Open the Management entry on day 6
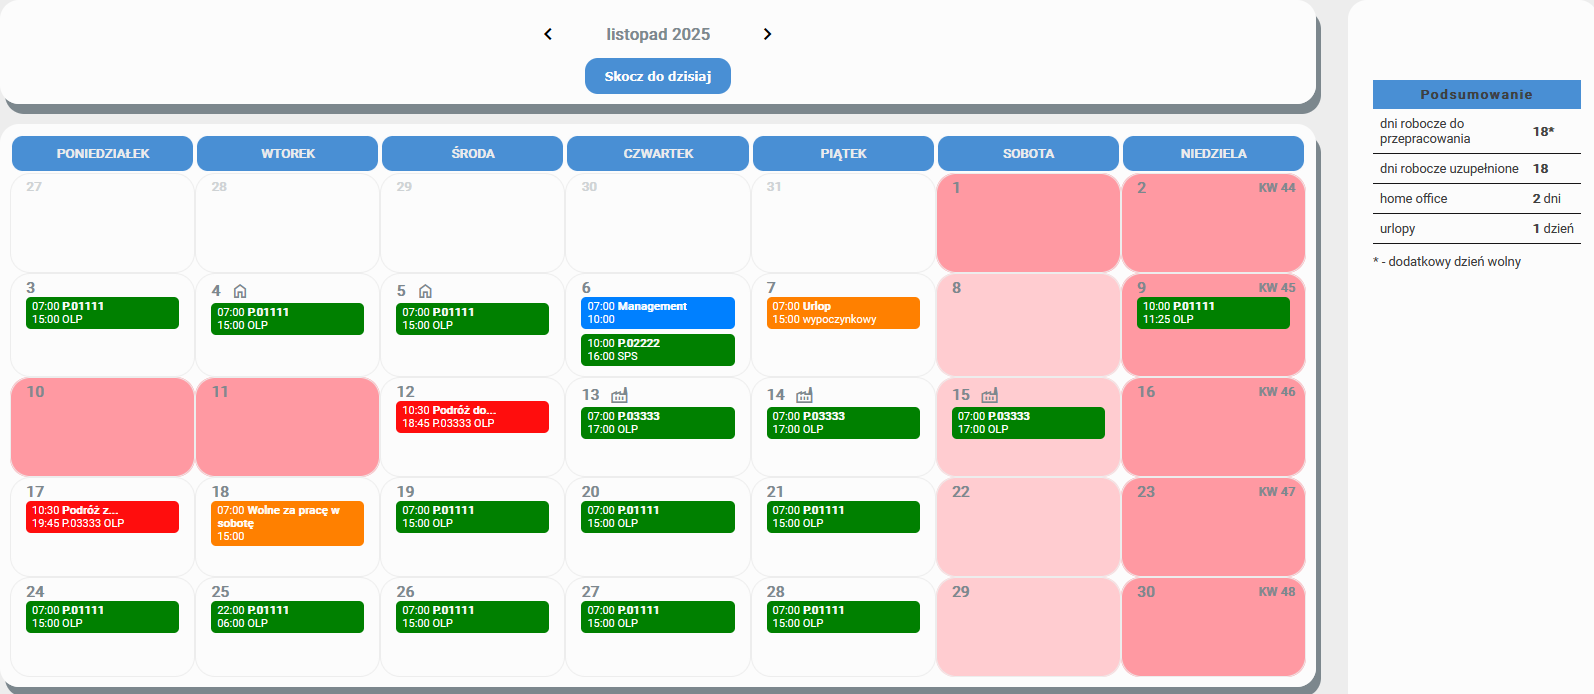Screen dimensions: 1594x694 coord(657,313)
